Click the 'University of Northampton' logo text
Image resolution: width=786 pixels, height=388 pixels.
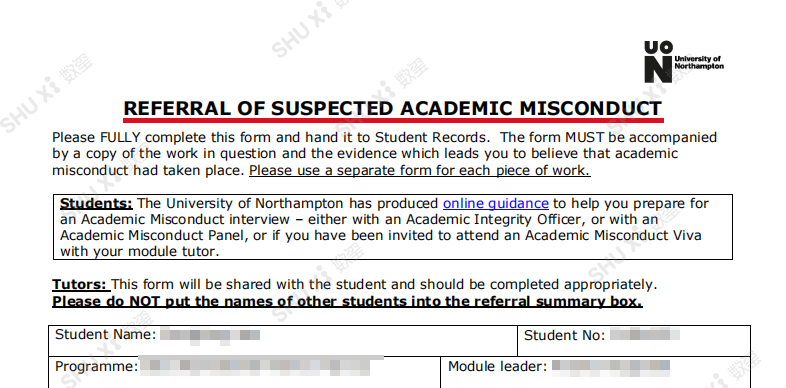(x=699, y=63)
